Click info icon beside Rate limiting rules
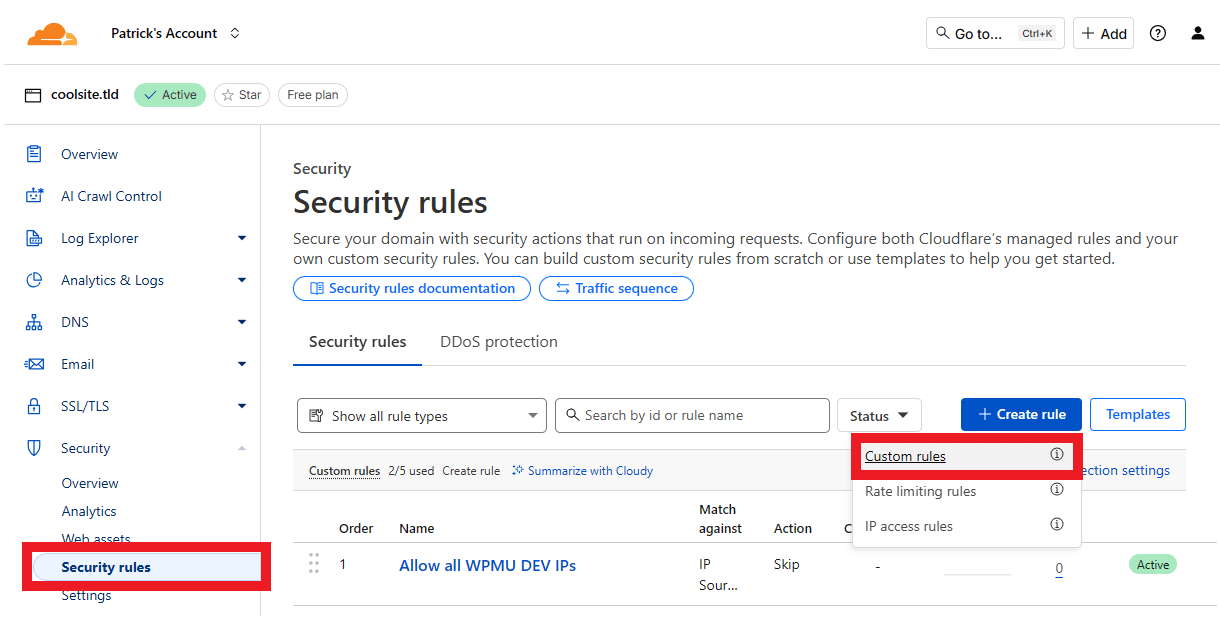Viewport: 1220px width, 639px height. click(1056, 490)
